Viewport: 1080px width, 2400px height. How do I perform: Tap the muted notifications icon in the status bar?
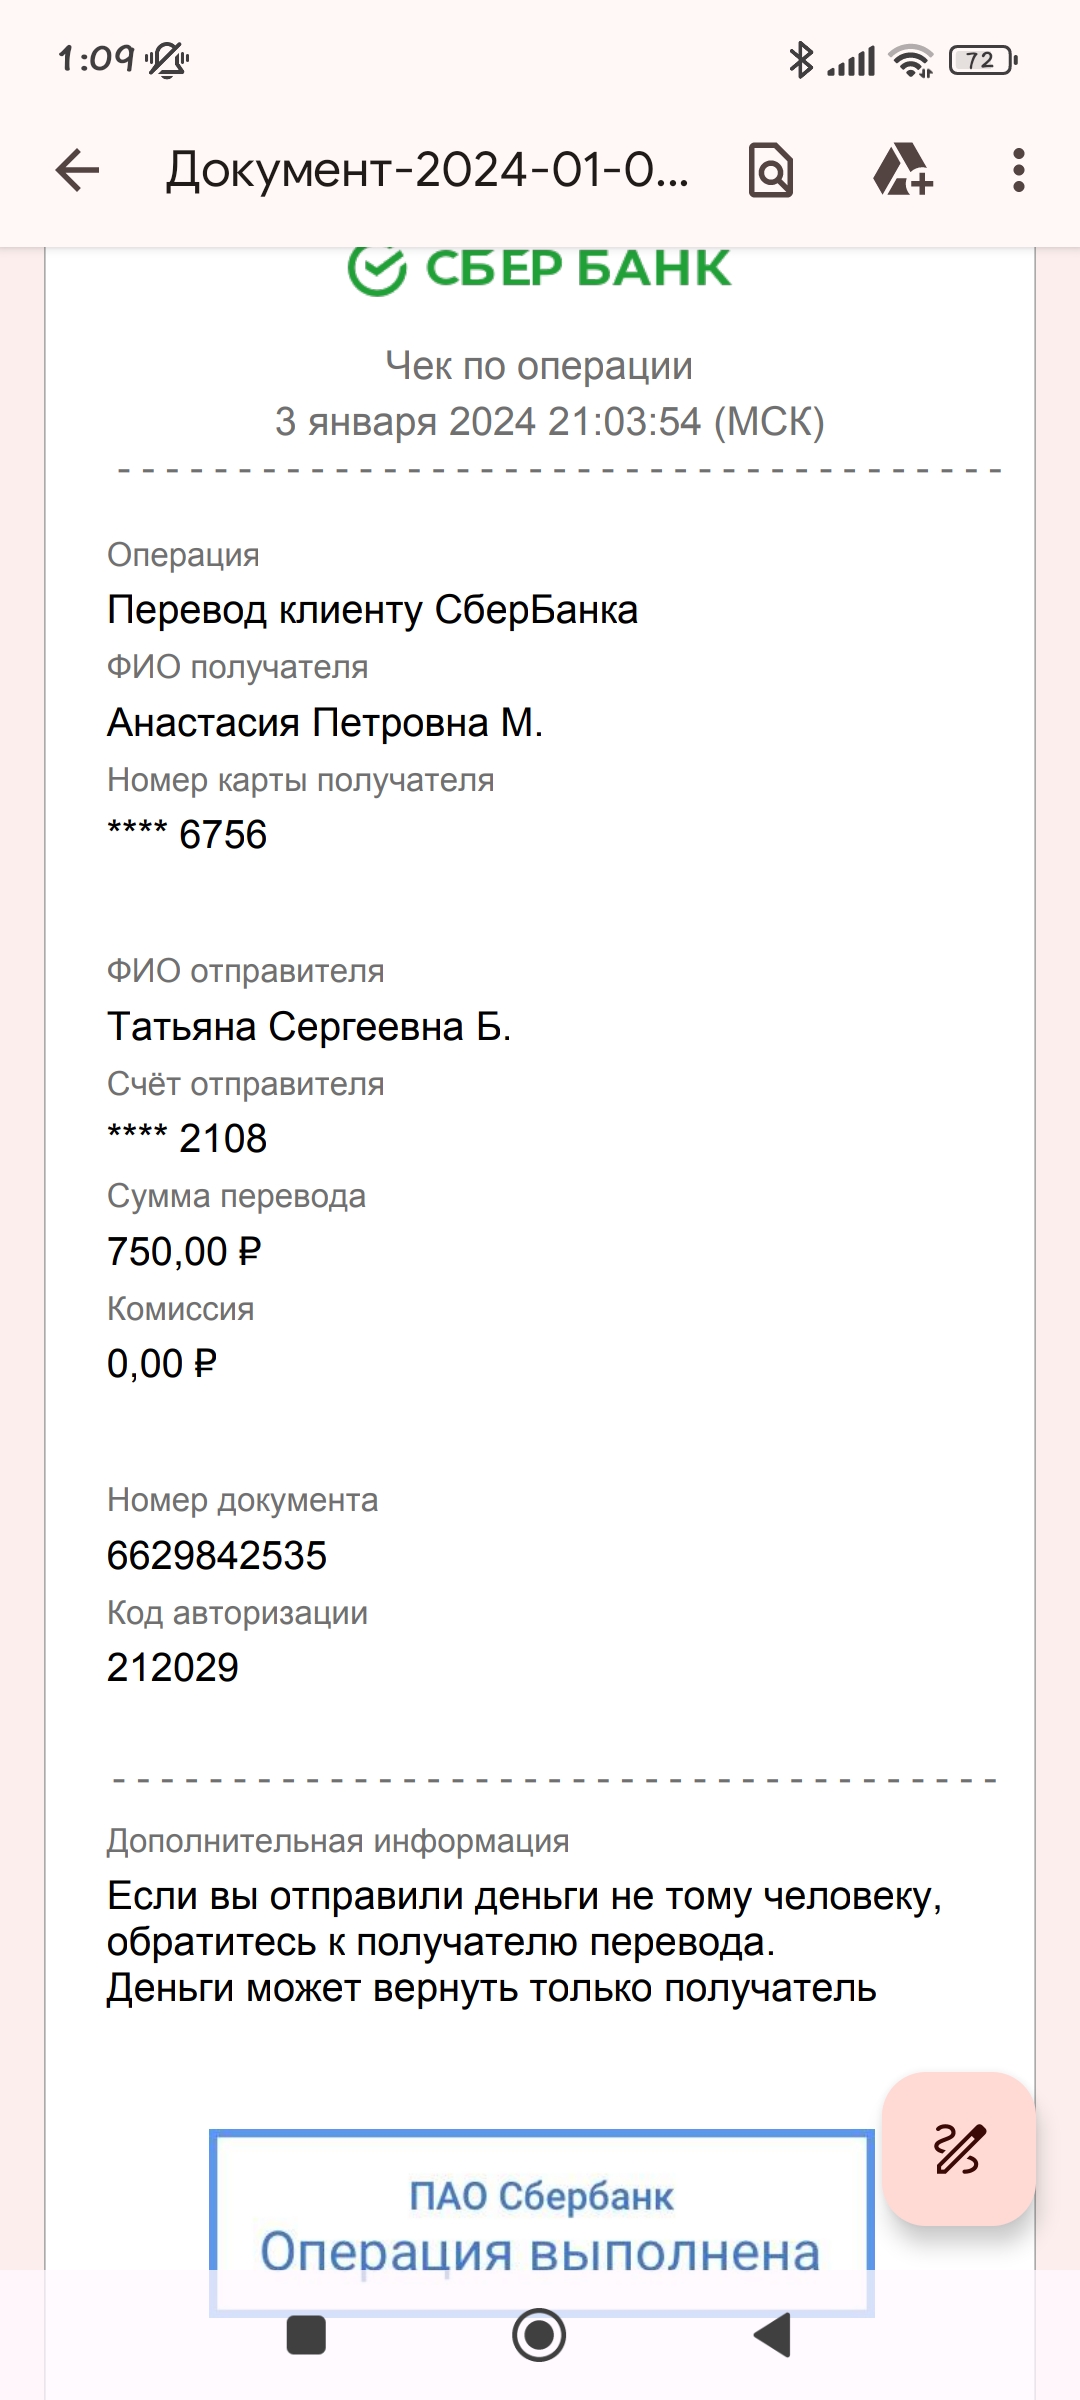pos(167,60)
